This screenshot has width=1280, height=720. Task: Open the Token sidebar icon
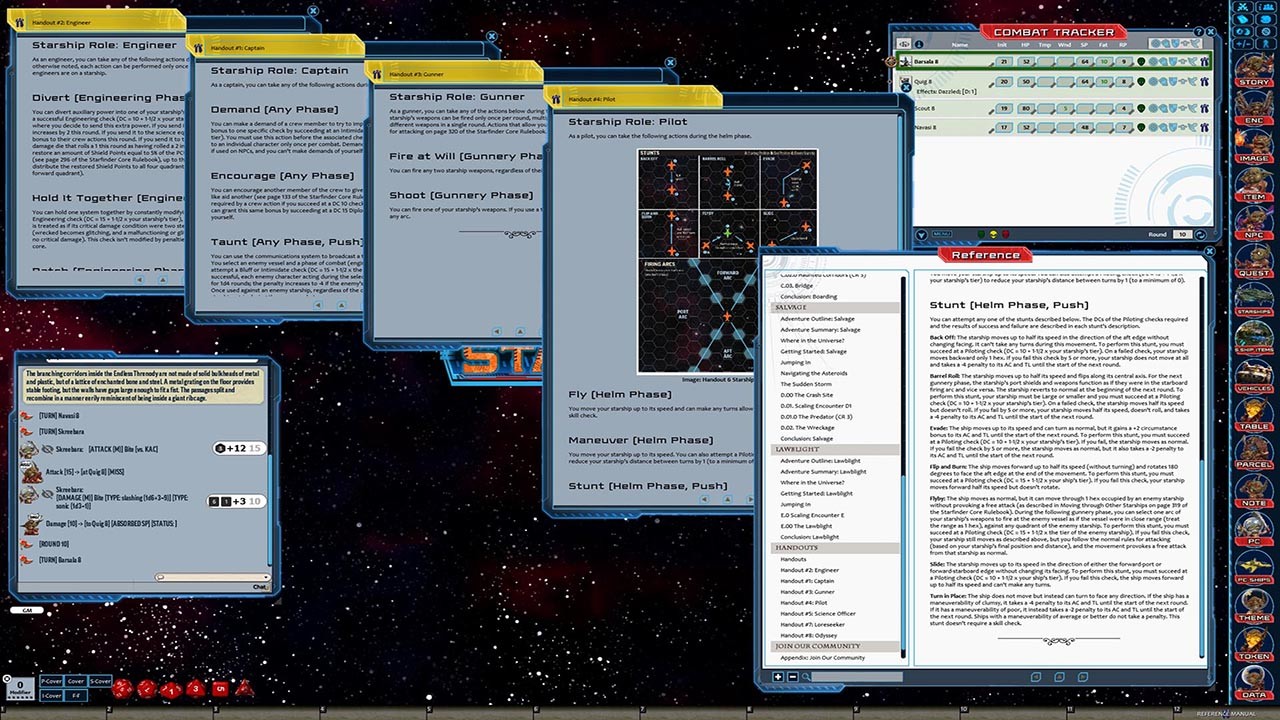pyautogui.click(x=1257, y=646)
